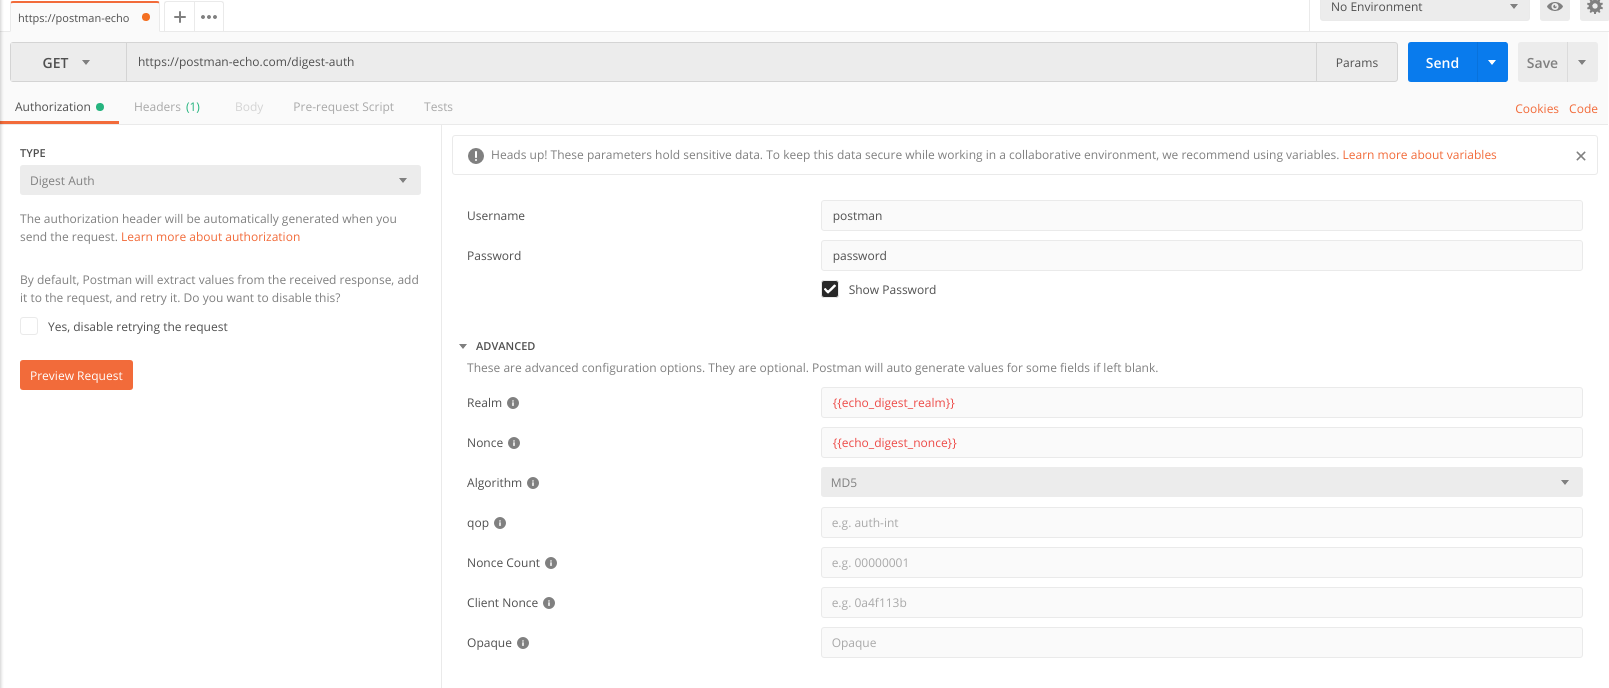Follow 'Learn more about authorization' link

tap(211, 237)
